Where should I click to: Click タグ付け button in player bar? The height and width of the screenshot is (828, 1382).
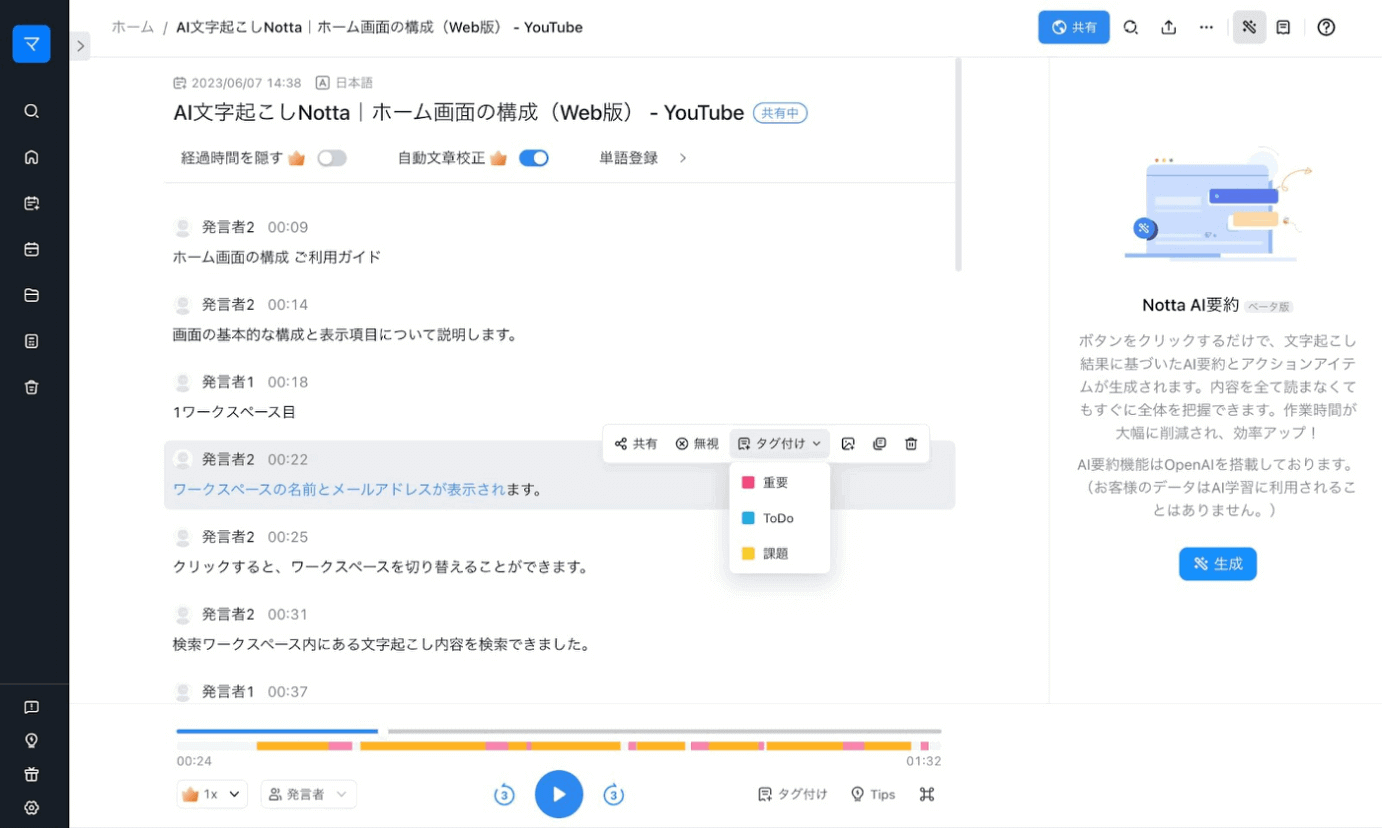click(793, 794)
